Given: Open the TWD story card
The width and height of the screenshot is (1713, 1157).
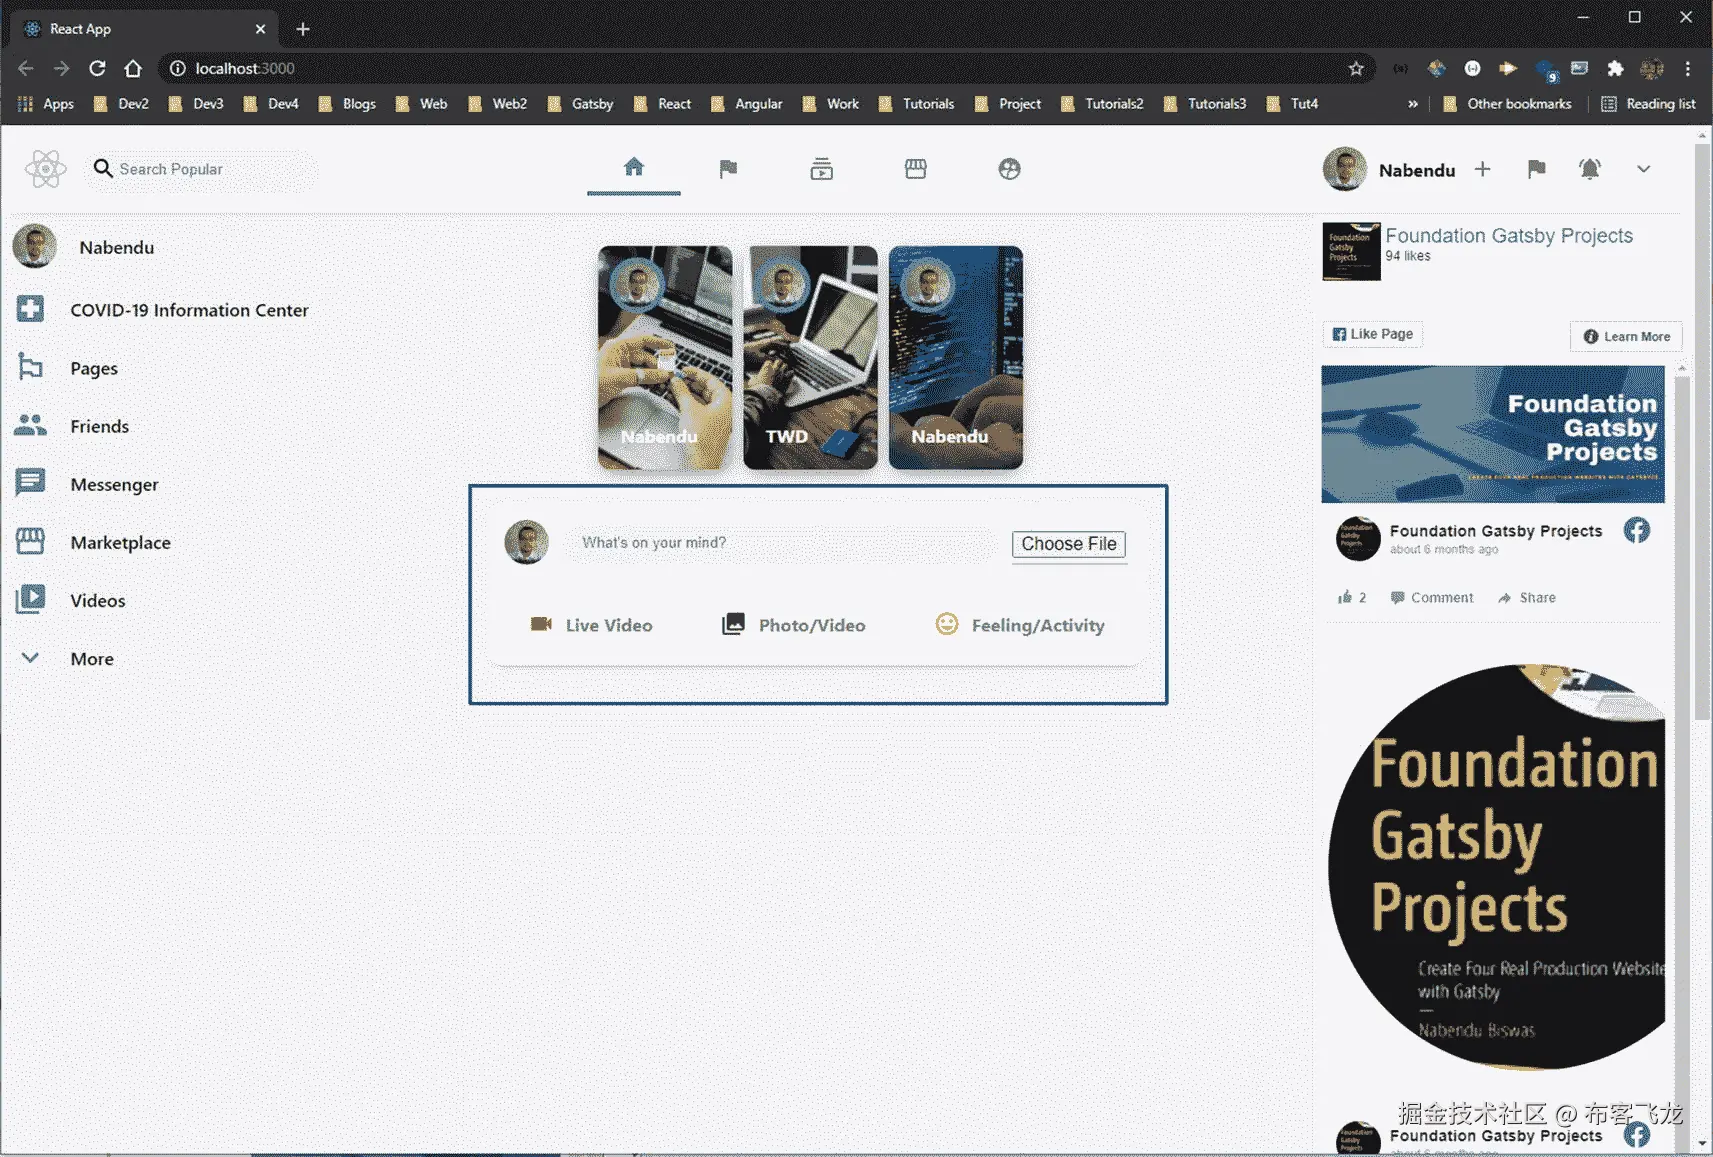Looking at the screenshot, I should (811, 358).
